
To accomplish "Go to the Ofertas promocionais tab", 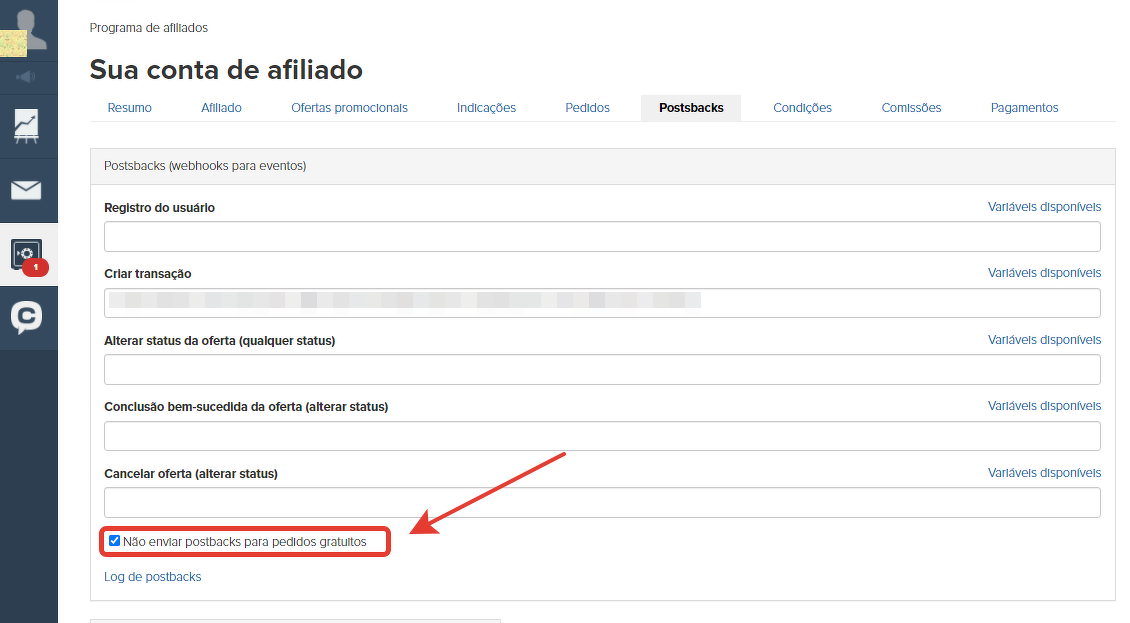I will (349, 108).
